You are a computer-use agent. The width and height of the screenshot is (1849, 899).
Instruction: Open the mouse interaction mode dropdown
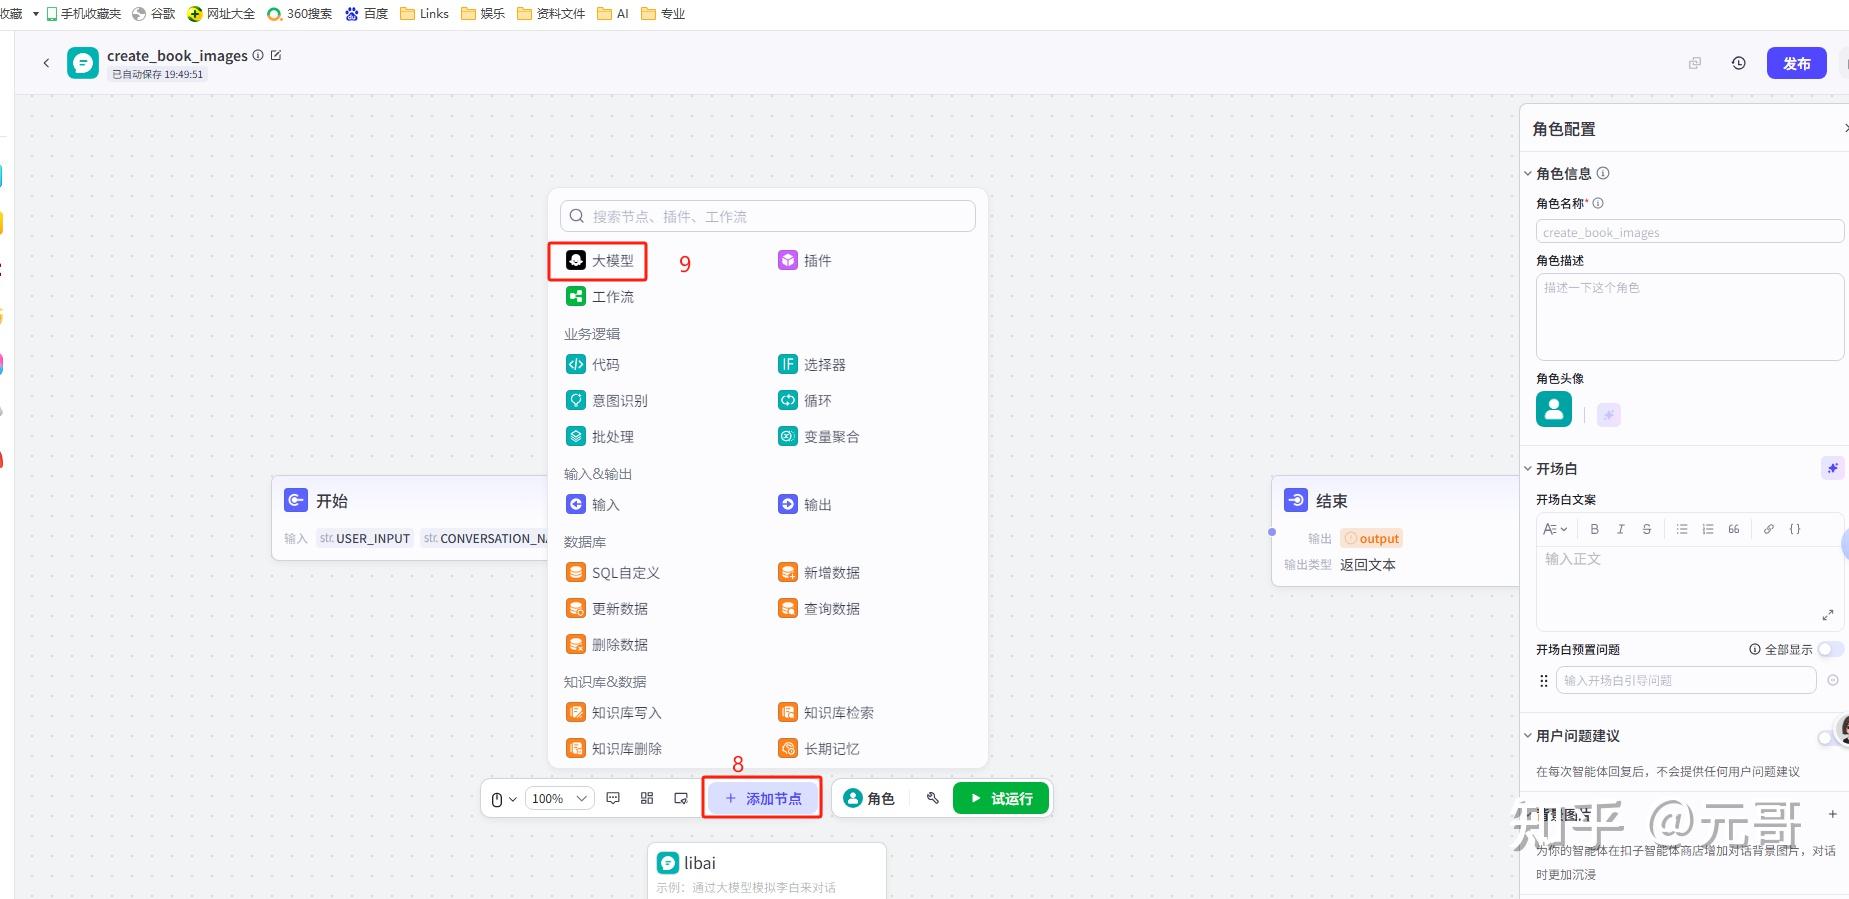[504, 799]
